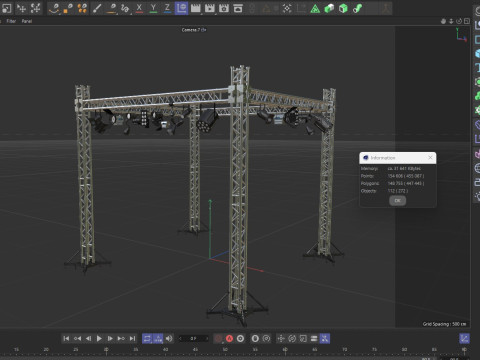Click the Render to Picture Viewer icon
Viewport: 480px width, 360px height.
[210, 8]
